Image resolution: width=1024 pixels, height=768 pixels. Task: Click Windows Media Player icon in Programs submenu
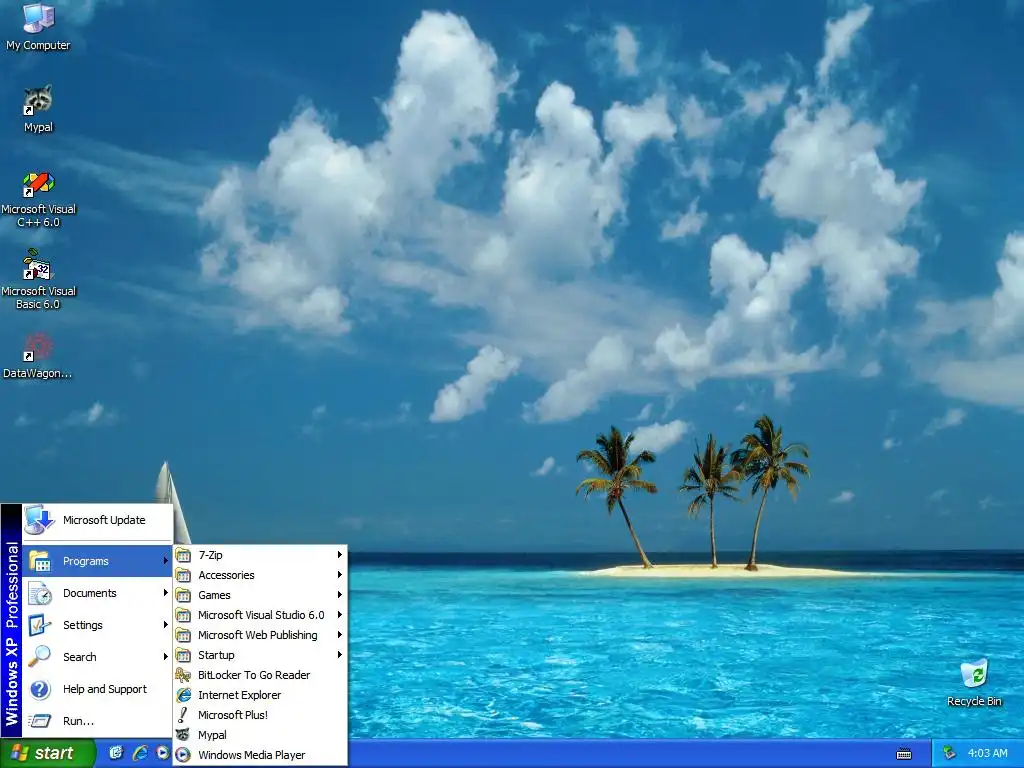coord(184,755)
